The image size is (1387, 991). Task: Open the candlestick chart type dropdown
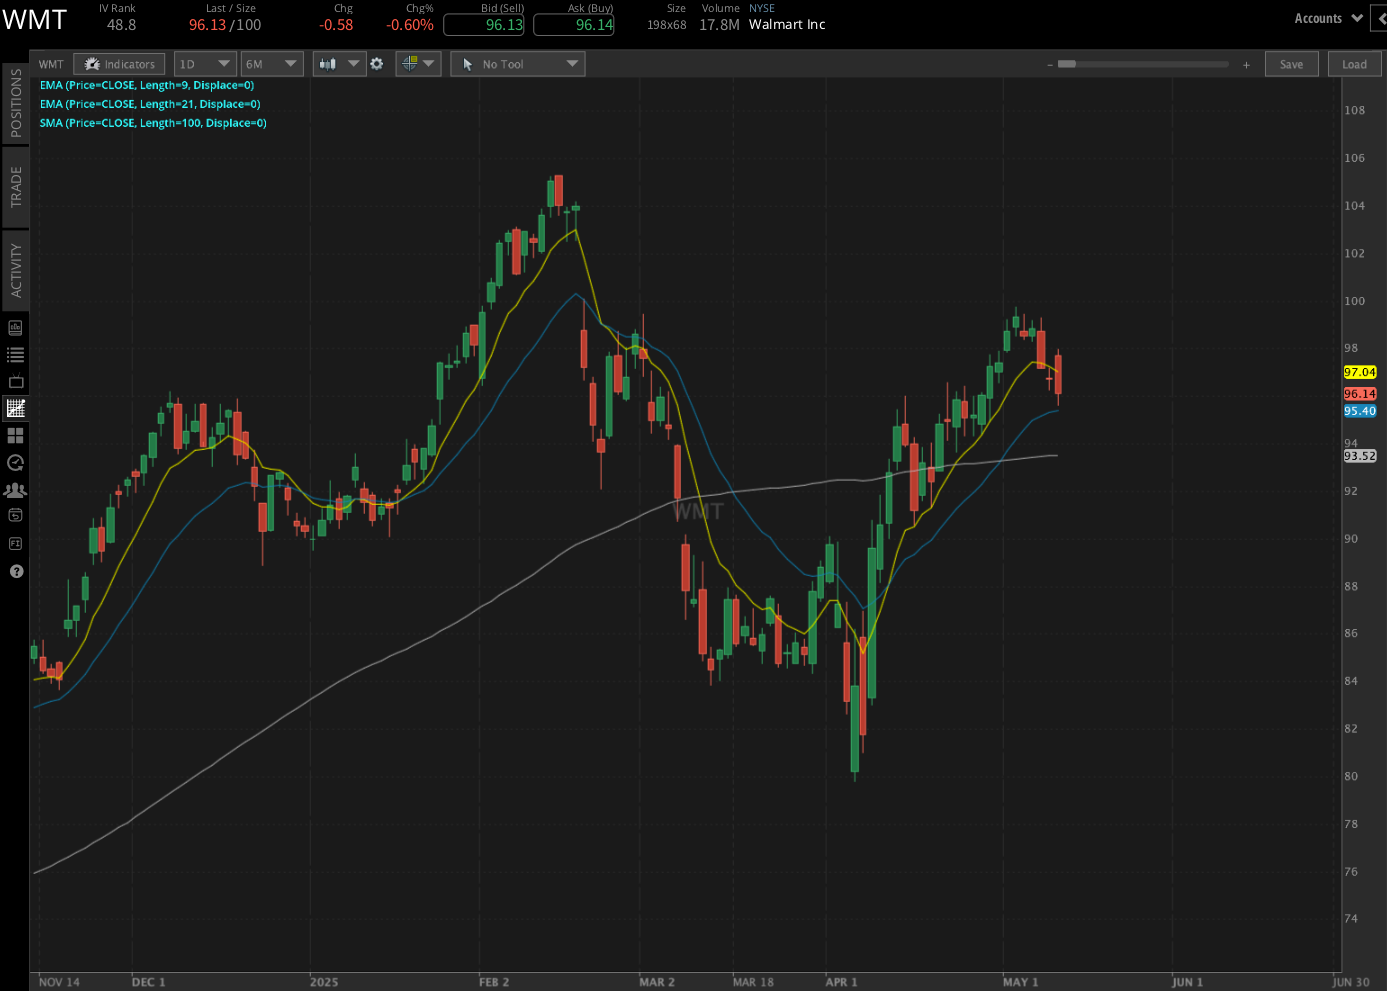(x=339, y=64)
